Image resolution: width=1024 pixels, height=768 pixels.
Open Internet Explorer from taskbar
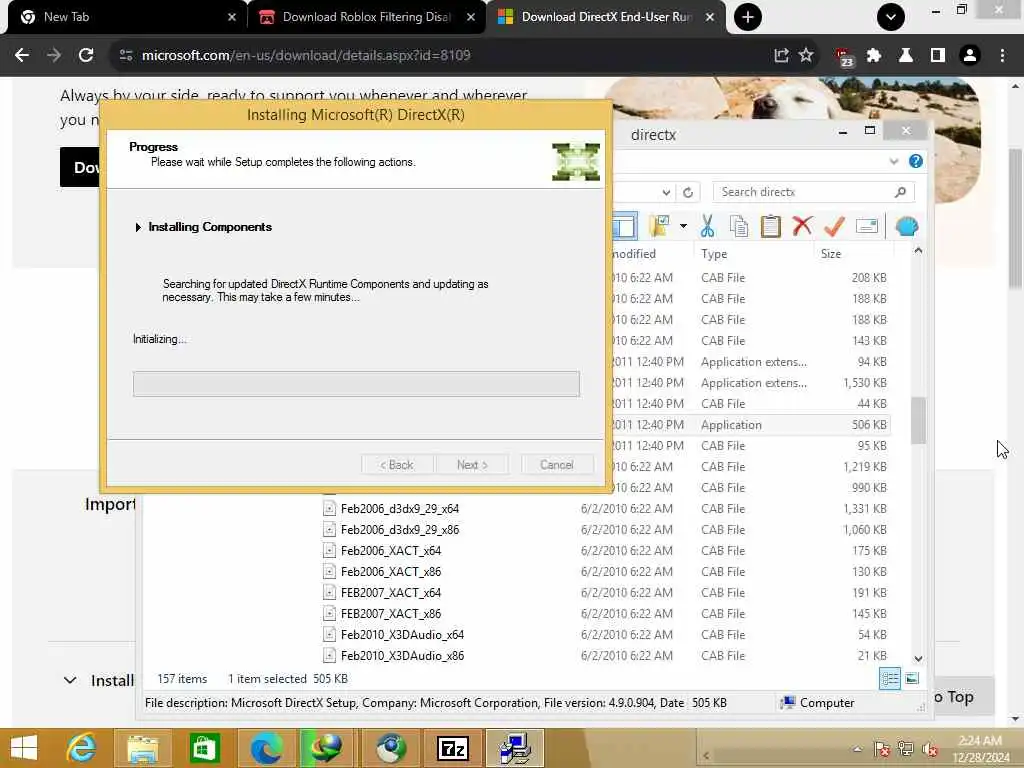[82, 748]
